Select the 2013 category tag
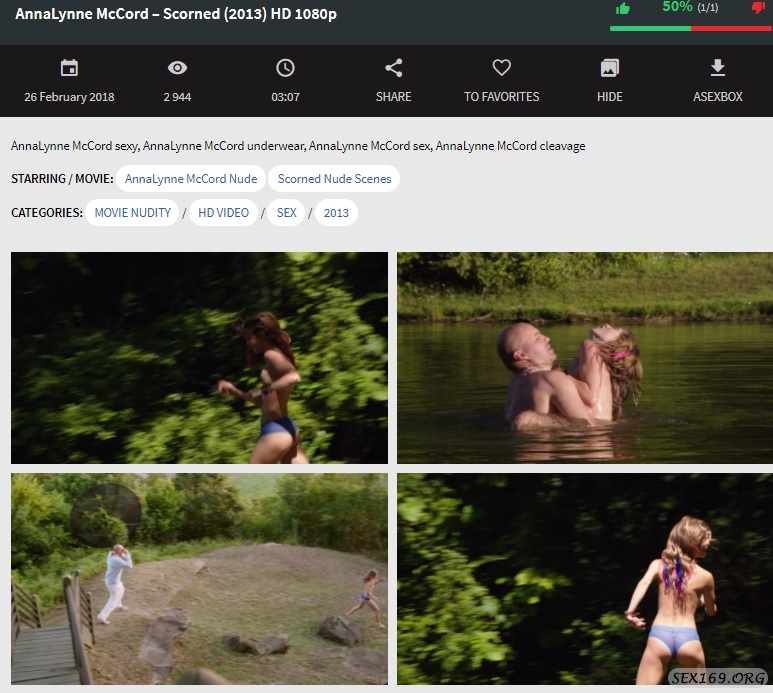 coord(336,213)
